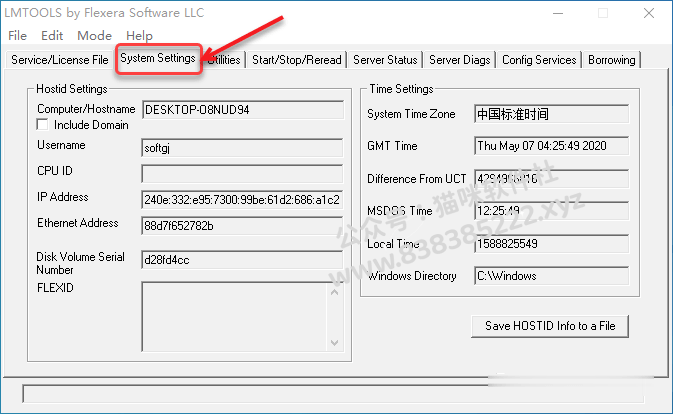Image resolution: width=673 pixels, height=414 pixels.
Task: Click the System Time Zone field
Action: click(x=552, y=114)
